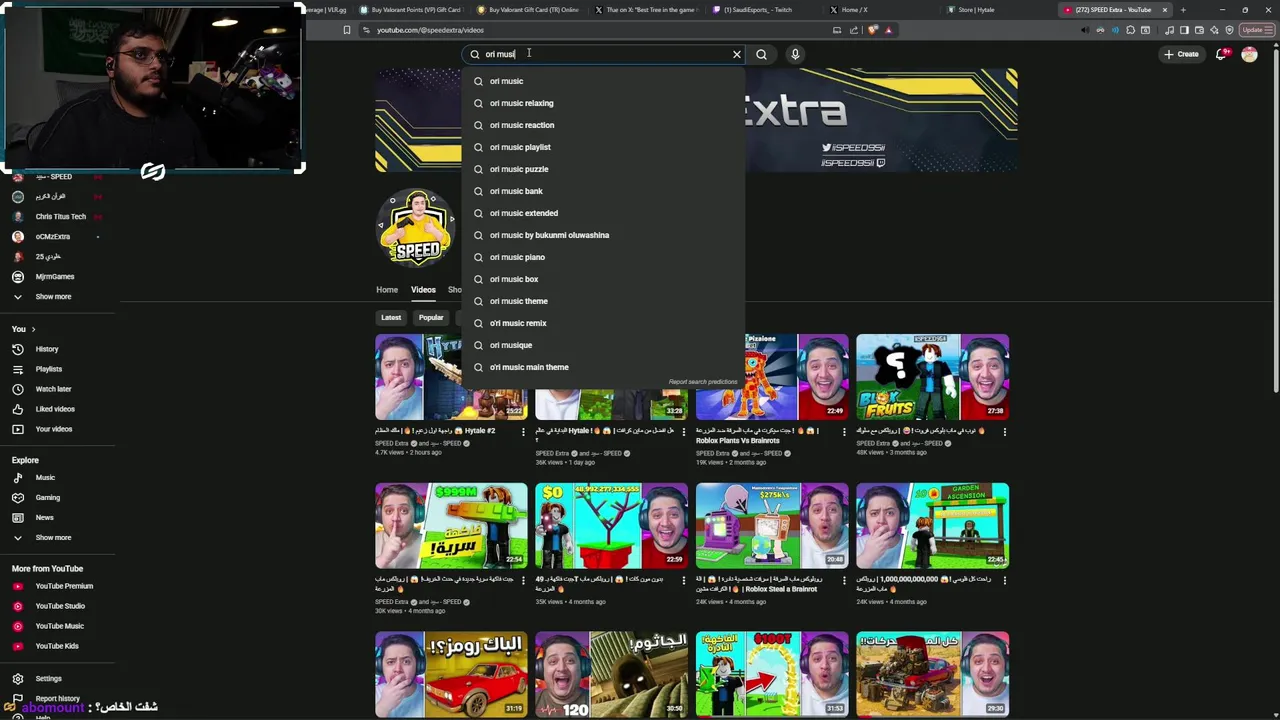The height and width of the screenshot is (720, 1280).
Task: Open Watch later in sidebar
Action: pyautogui.click(x=53, y=389)
